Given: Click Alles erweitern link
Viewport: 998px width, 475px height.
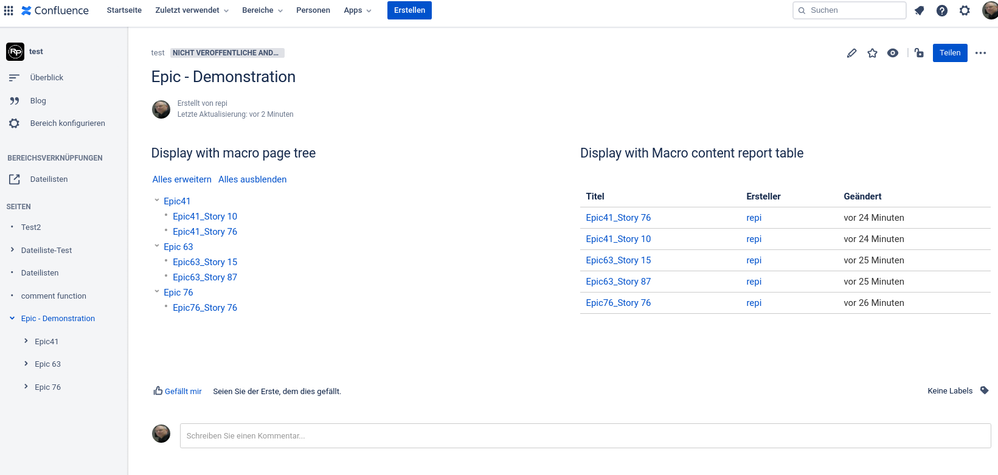Looking at the screenshot, I should [182, 180].
